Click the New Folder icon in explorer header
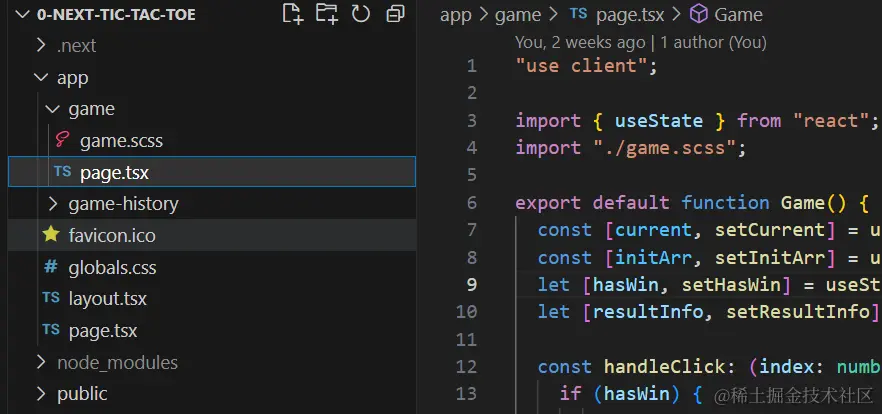Viewport: 882px width, 414px height. click(327, 14)
